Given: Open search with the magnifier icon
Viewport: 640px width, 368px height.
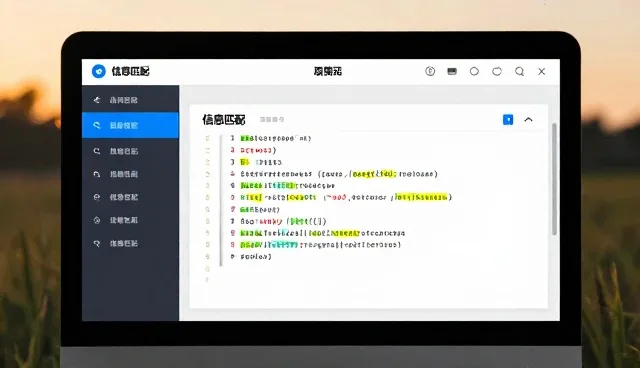Looking at the screenshot, I should 519,71.
